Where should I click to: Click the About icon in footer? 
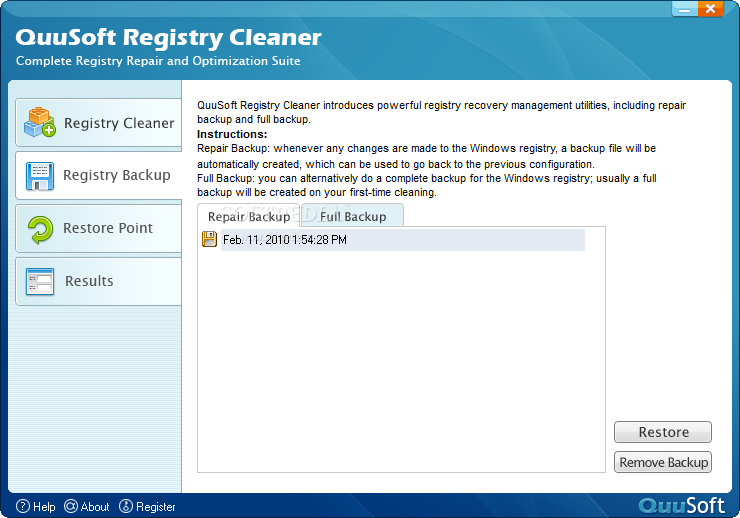(71, 506)
